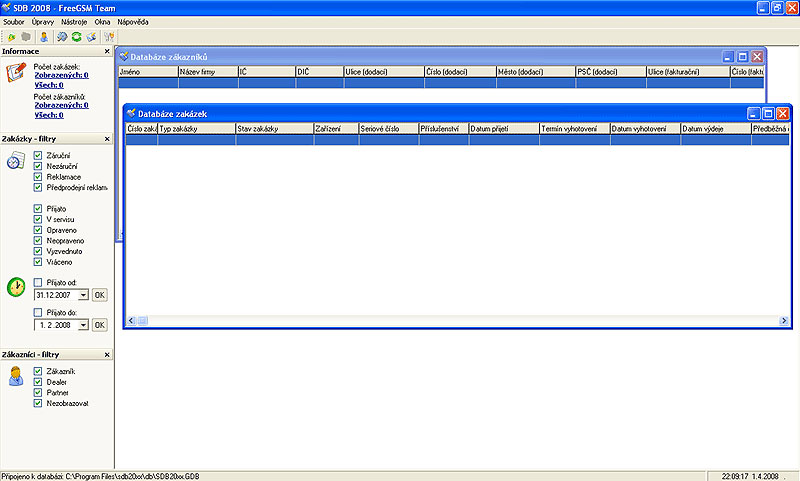Click the person icon in Zákazníci filtry

click(16, 376)
